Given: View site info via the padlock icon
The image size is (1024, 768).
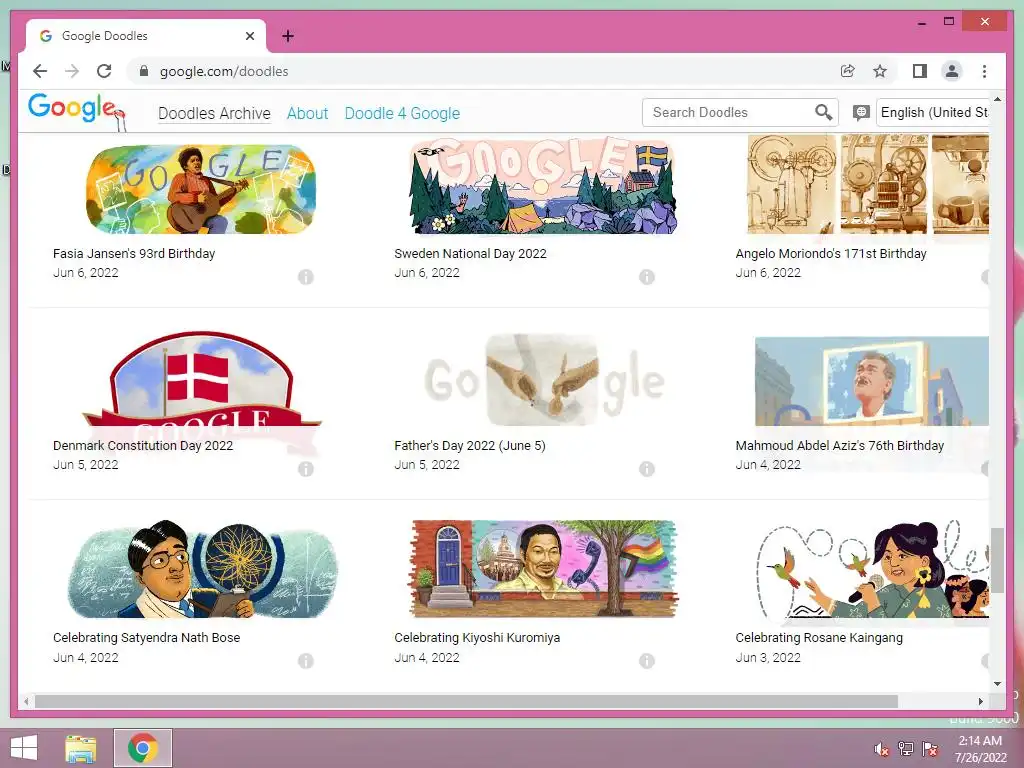Looking at the screenshot, I should [x=144, y=71].
